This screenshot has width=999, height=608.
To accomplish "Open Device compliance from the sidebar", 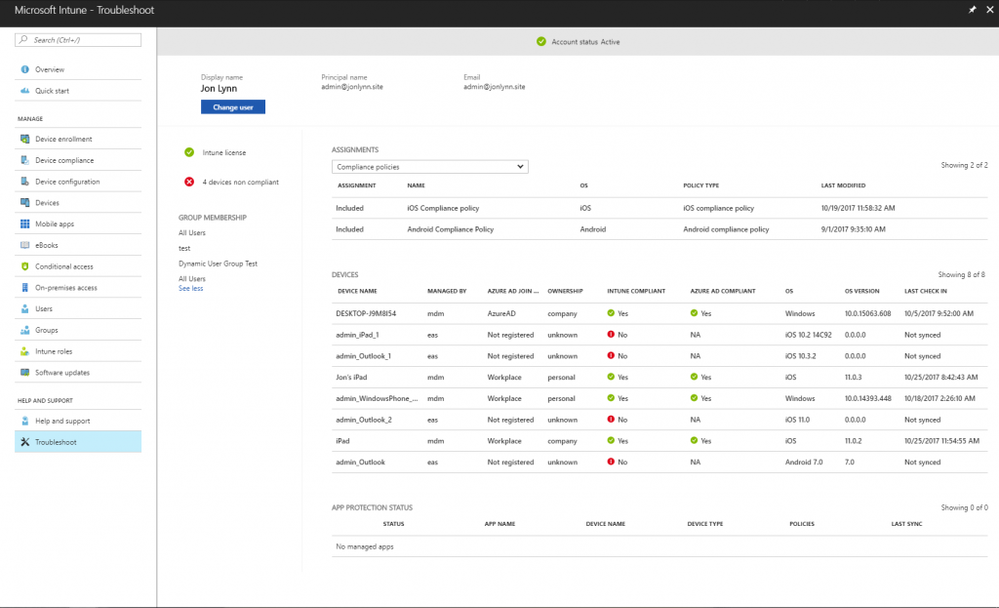I will [26, 160].
